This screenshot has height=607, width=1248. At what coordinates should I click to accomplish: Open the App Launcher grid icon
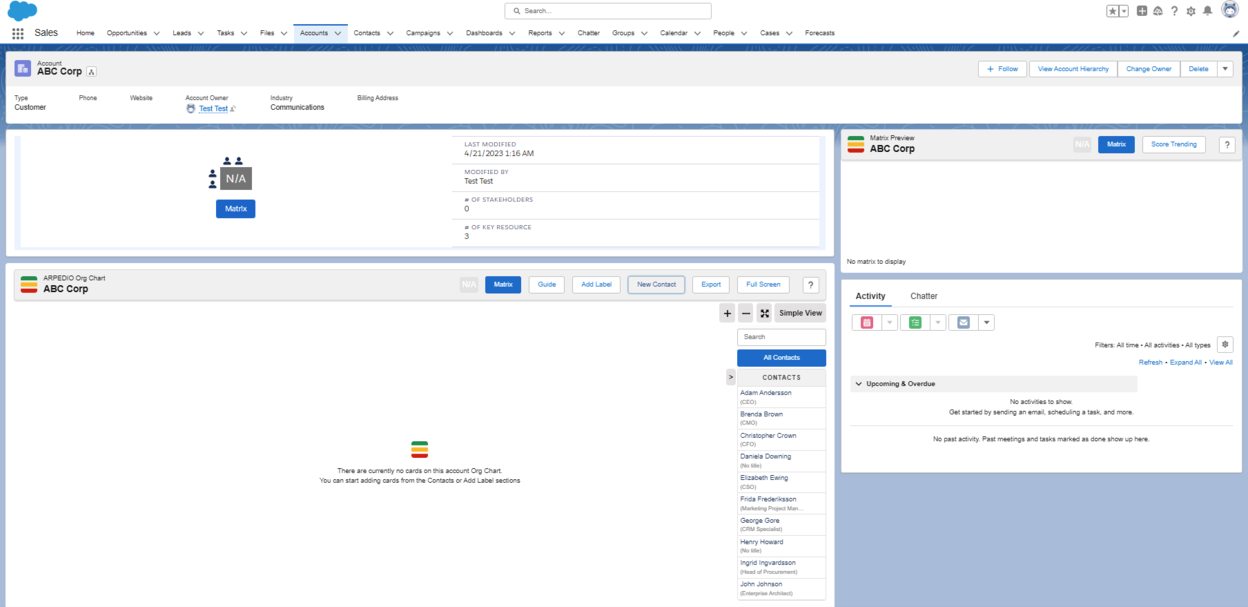(18, 33)
